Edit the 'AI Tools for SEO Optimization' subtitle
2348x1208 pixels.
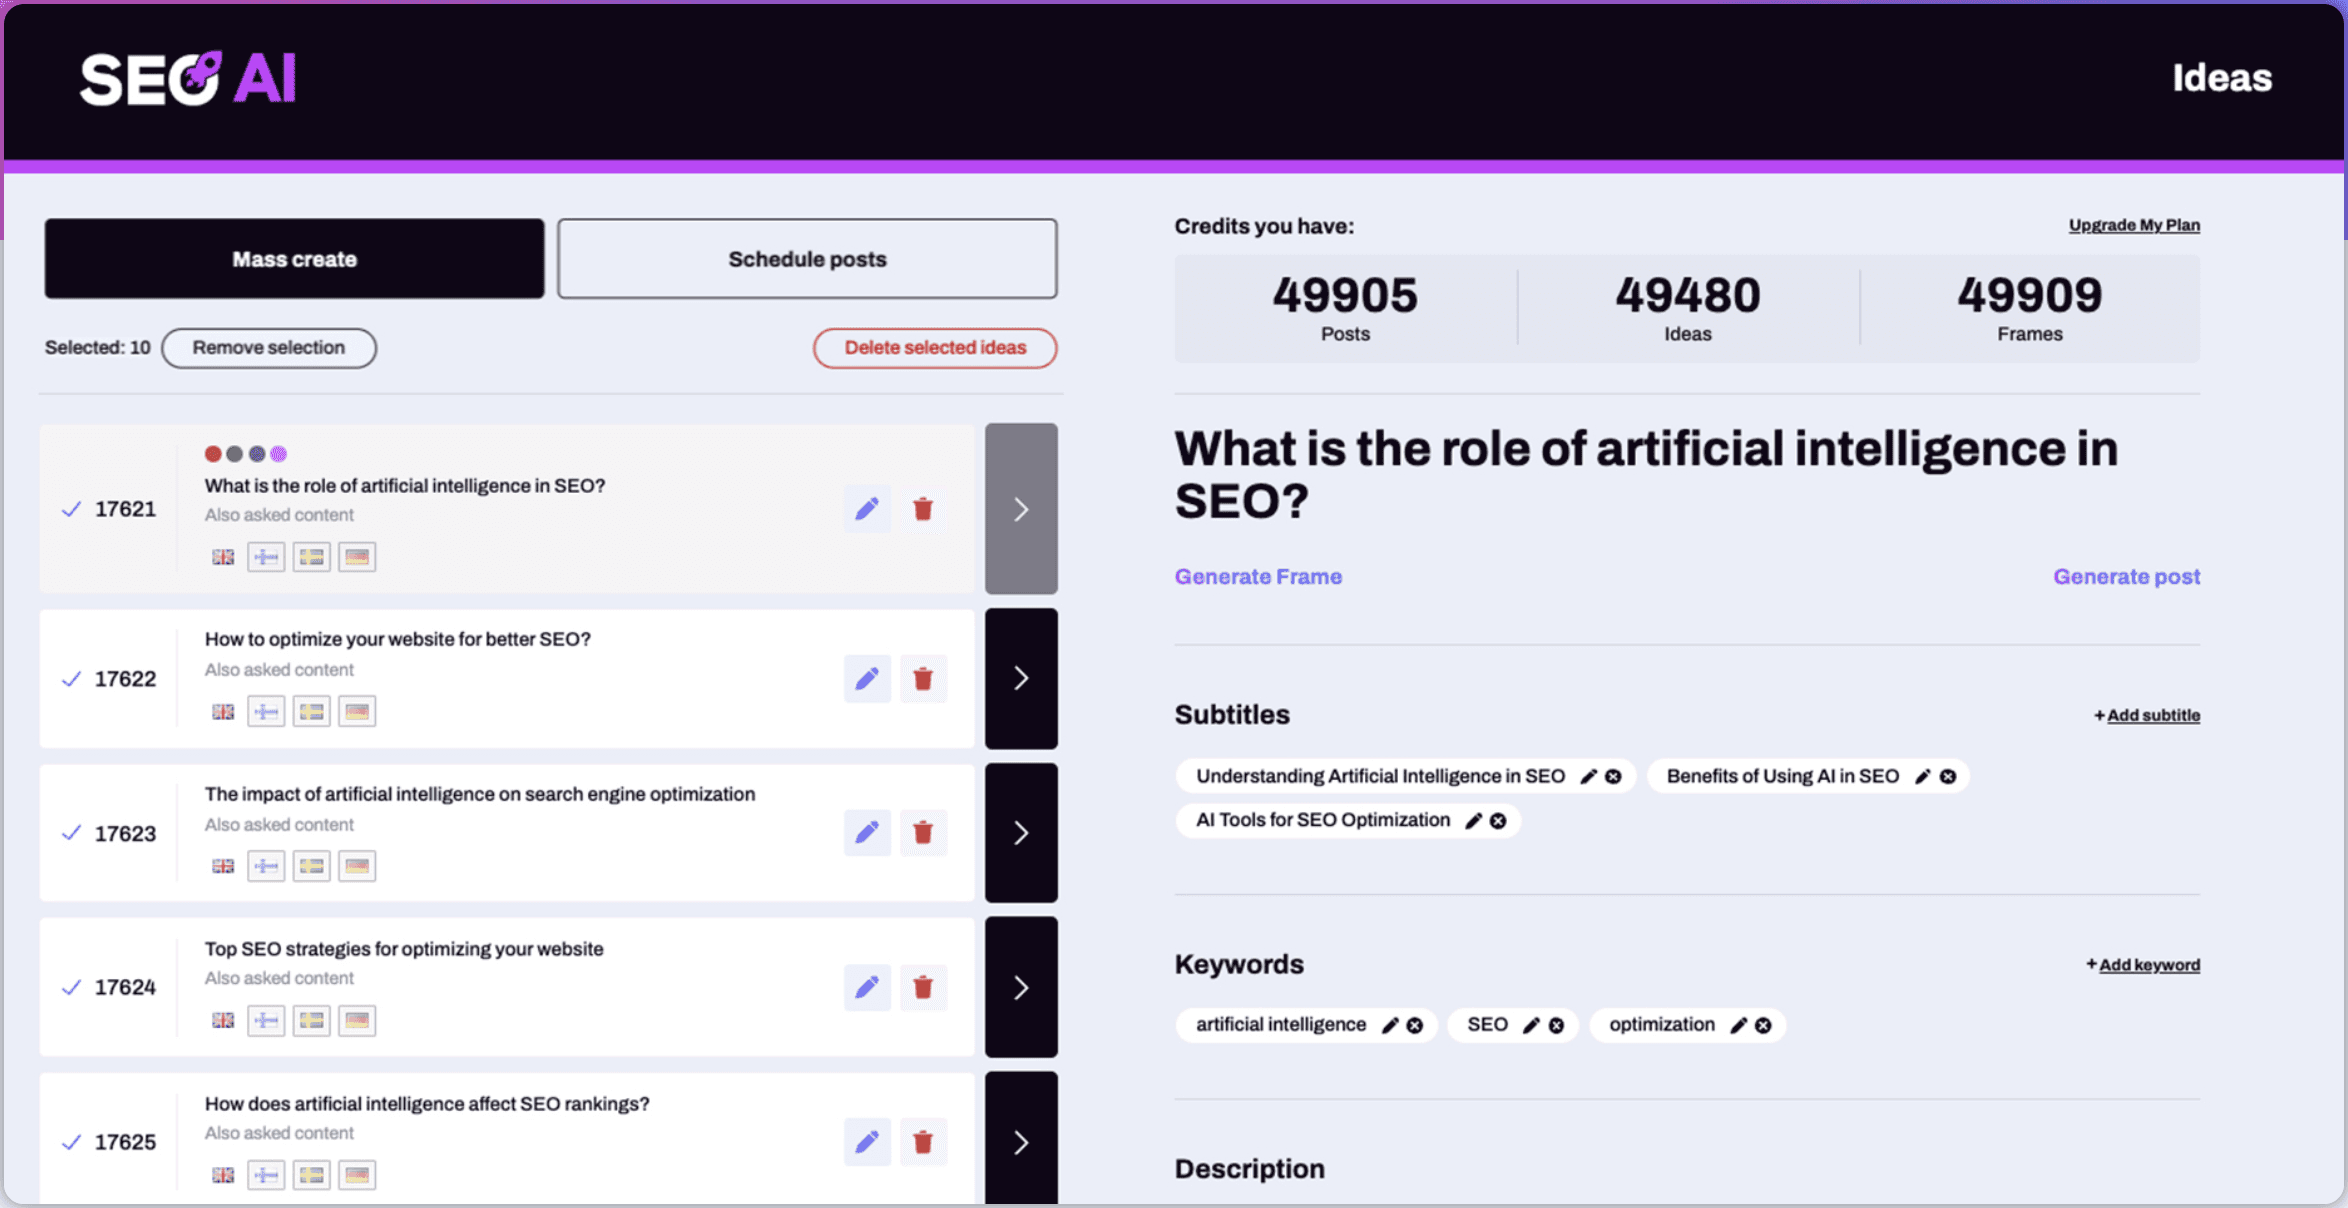(x=1473, y=821)
